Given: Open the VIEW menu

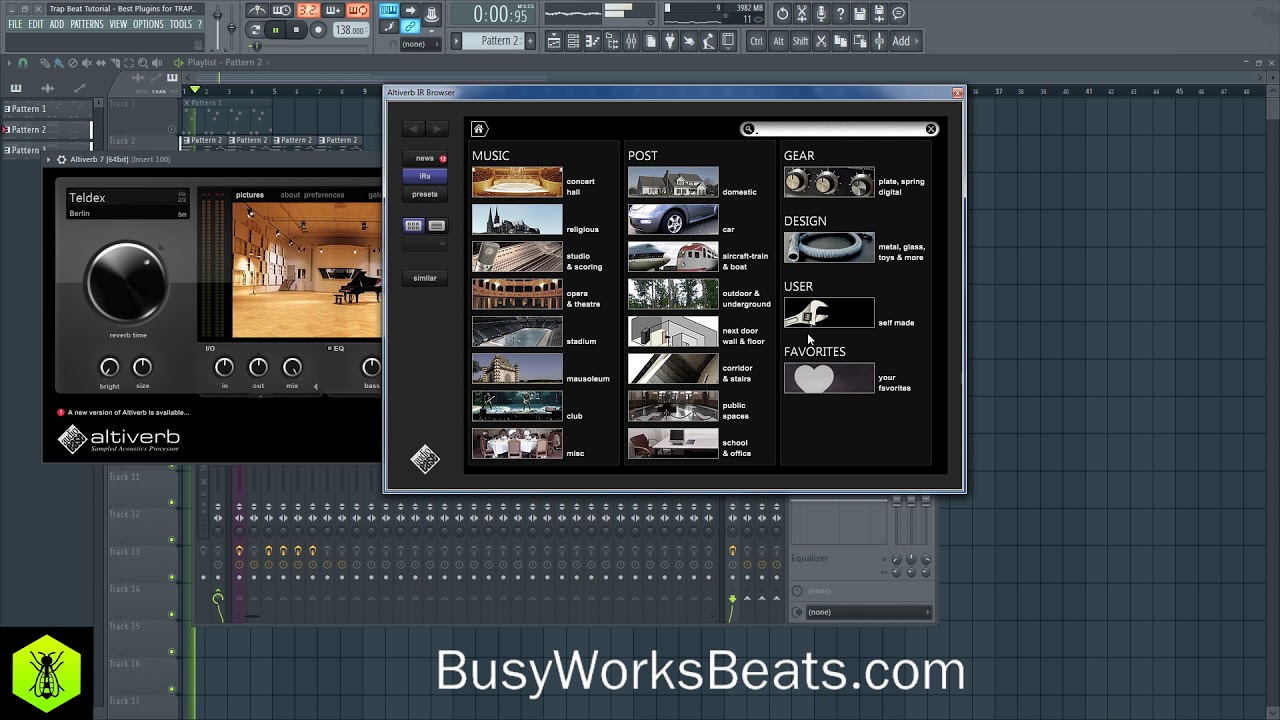Looking at the screenshot, I should (118, 24).
